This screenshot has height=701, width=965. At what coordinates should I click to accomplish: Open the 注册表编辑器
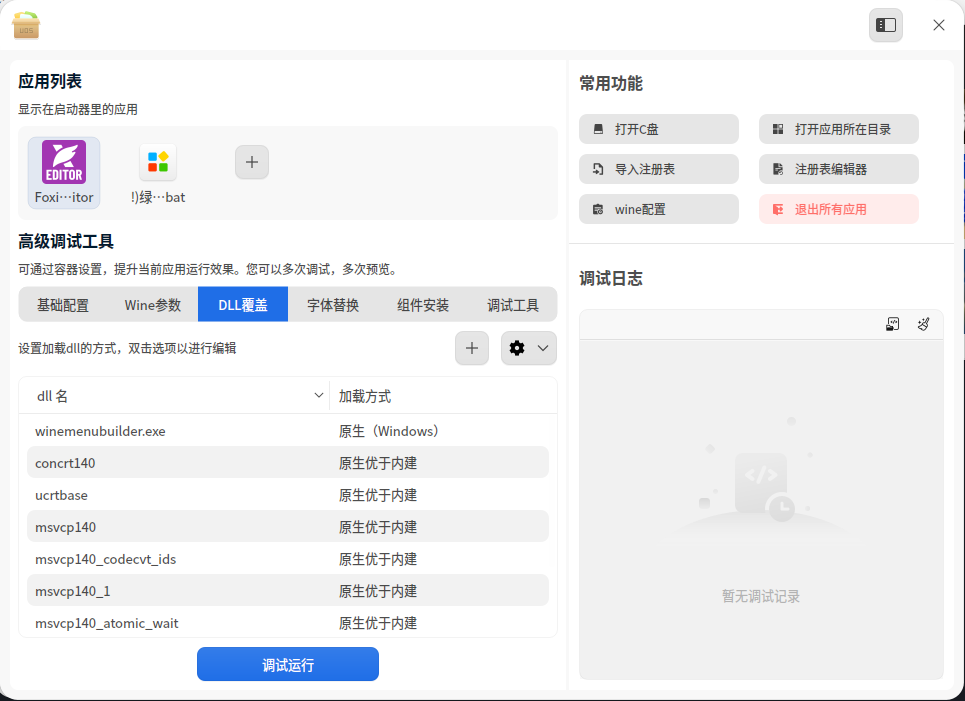point(839,169)
